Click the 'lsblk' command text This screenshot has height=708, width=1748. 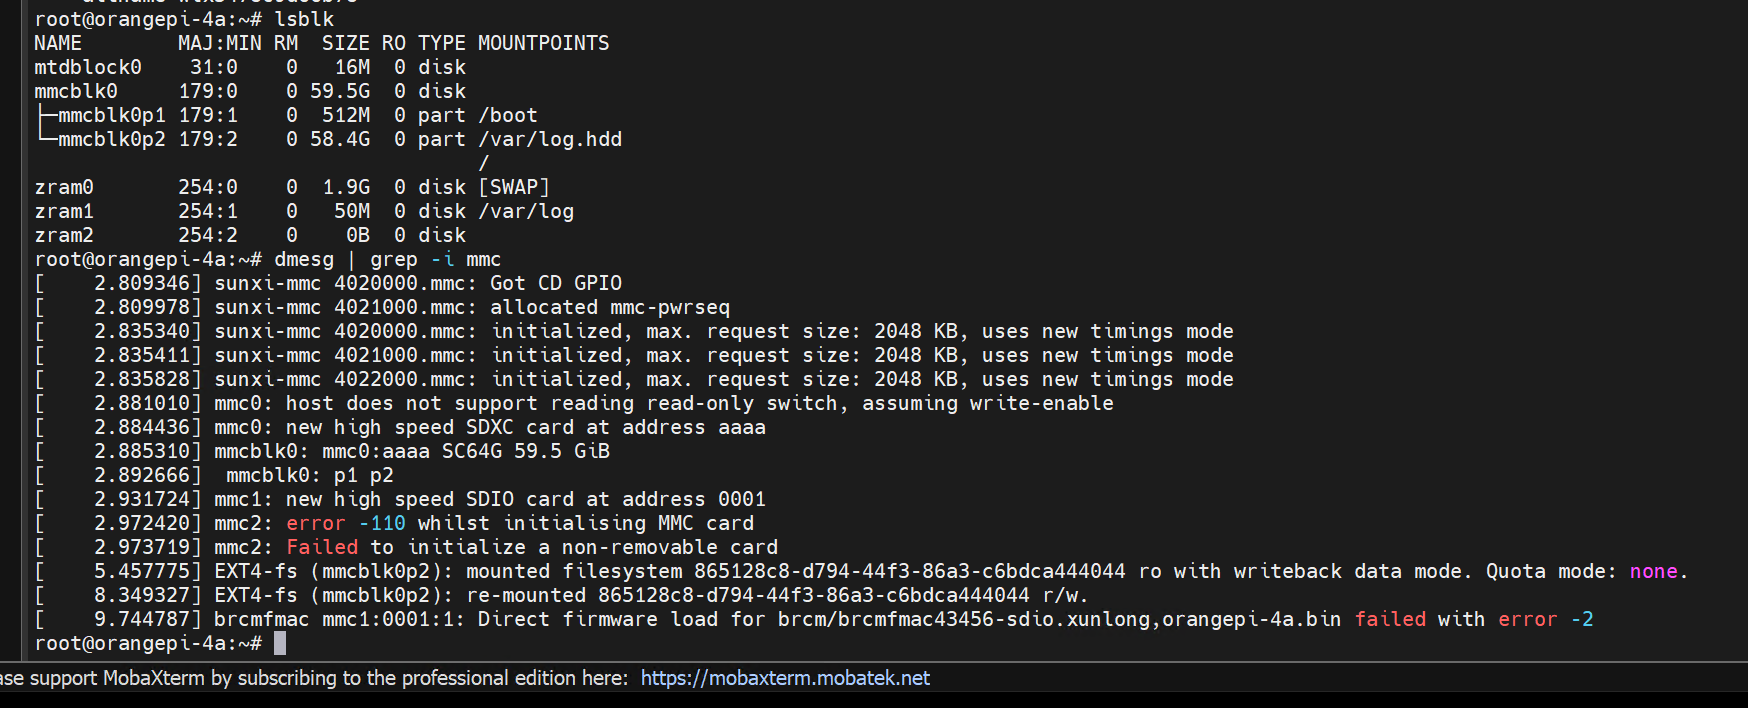point(304,19)
